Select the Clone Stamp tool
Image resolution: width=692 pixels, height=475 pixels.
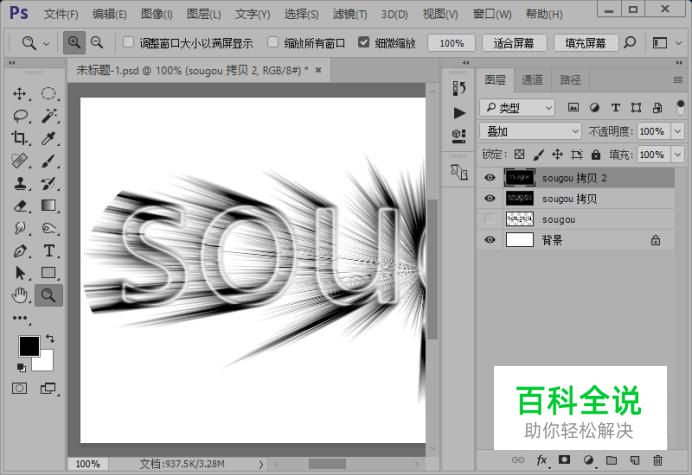click(19, 183)
